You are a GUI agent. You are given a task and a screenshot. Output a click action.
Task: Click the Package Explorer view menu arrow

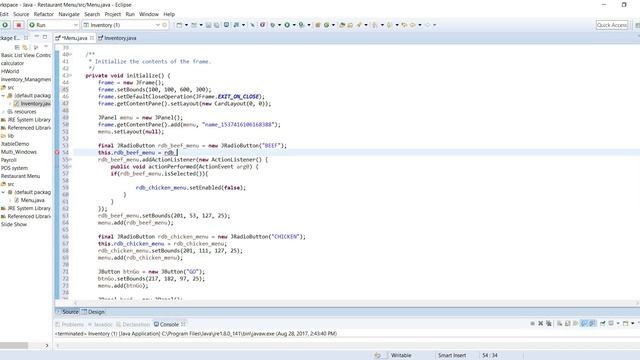pyautogui.click(x=46, y=47)
